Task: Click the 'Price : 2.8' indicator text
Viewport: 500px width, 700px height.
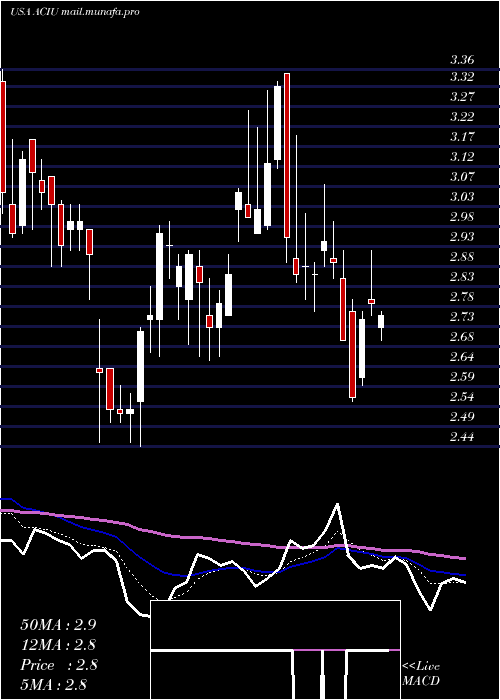Action: click(58, 665)
